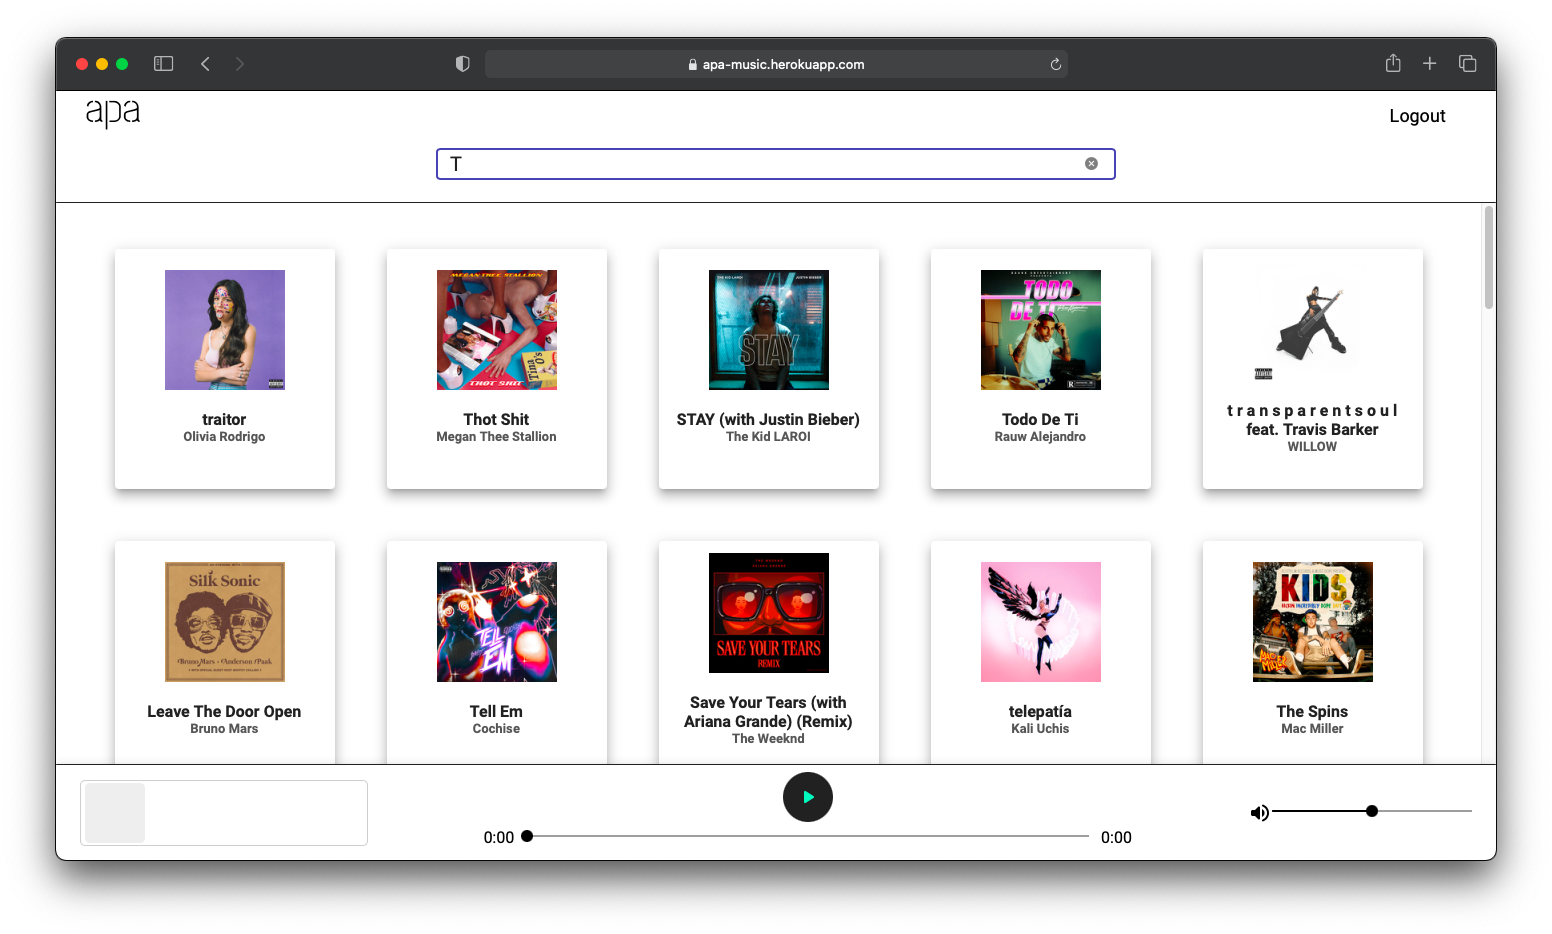Viewport: 1552px width, 934px height.
Task: Reload the page
Action: click(1055, 64)
